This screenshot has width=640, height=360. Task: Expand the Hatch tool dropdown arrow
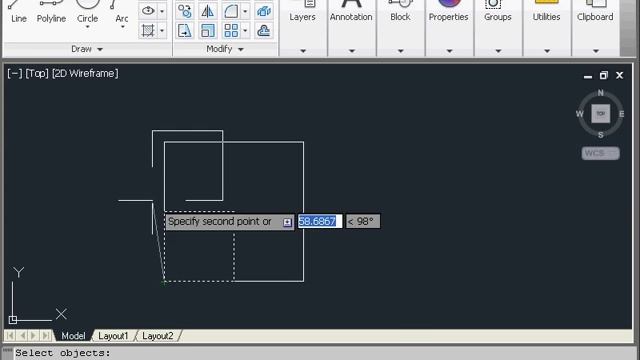[162, 31]
